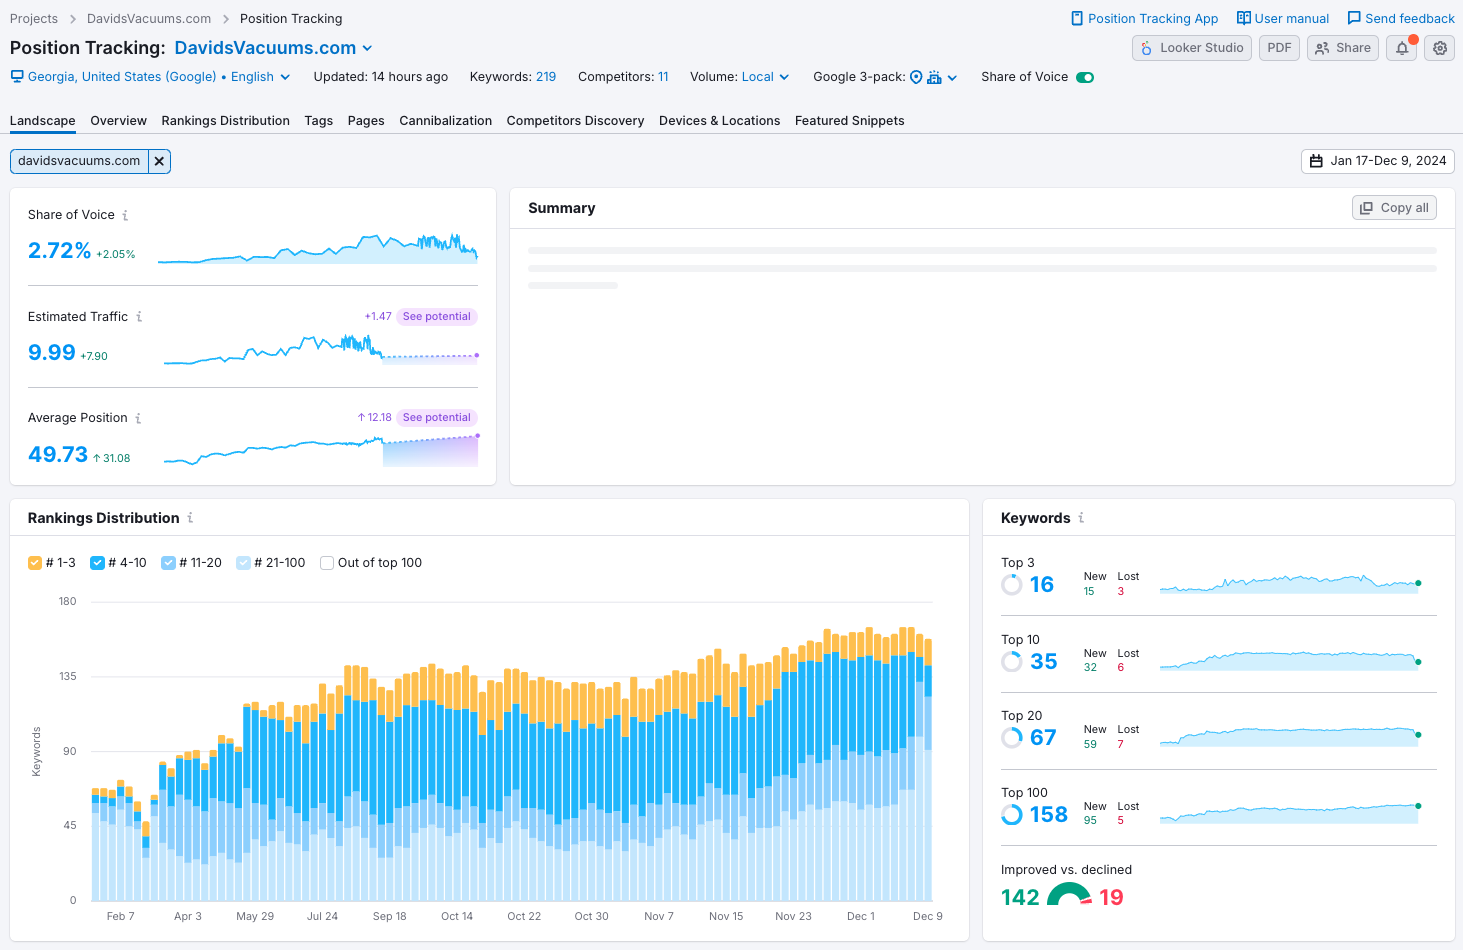
Task: Open the Volume Local dropdown
Action: tap(765, 77)
